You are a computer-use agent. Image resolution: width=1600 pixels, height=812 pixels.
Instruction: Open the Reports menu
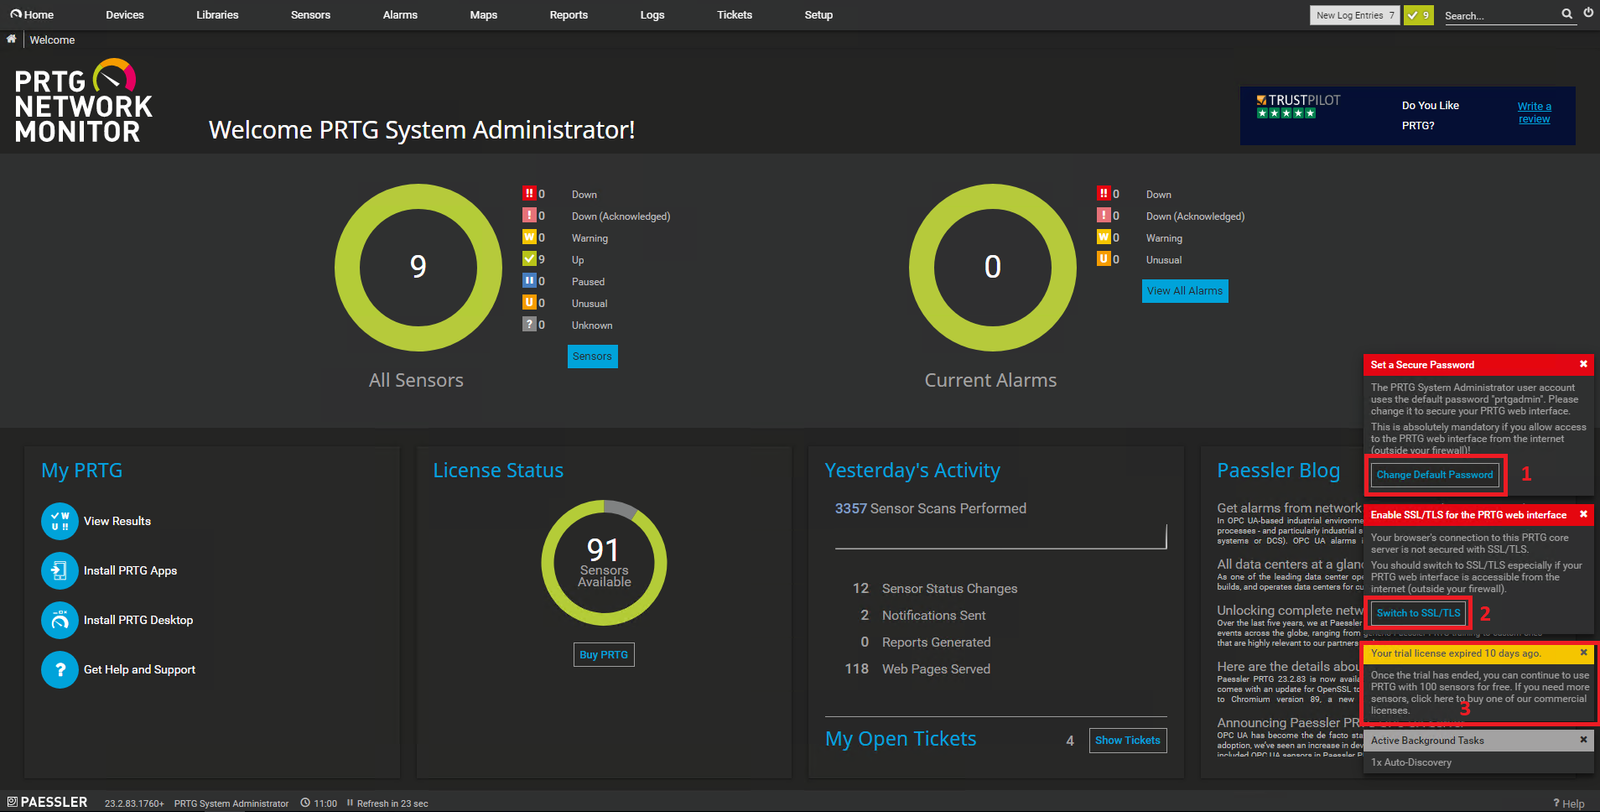(x=569, y=15)
